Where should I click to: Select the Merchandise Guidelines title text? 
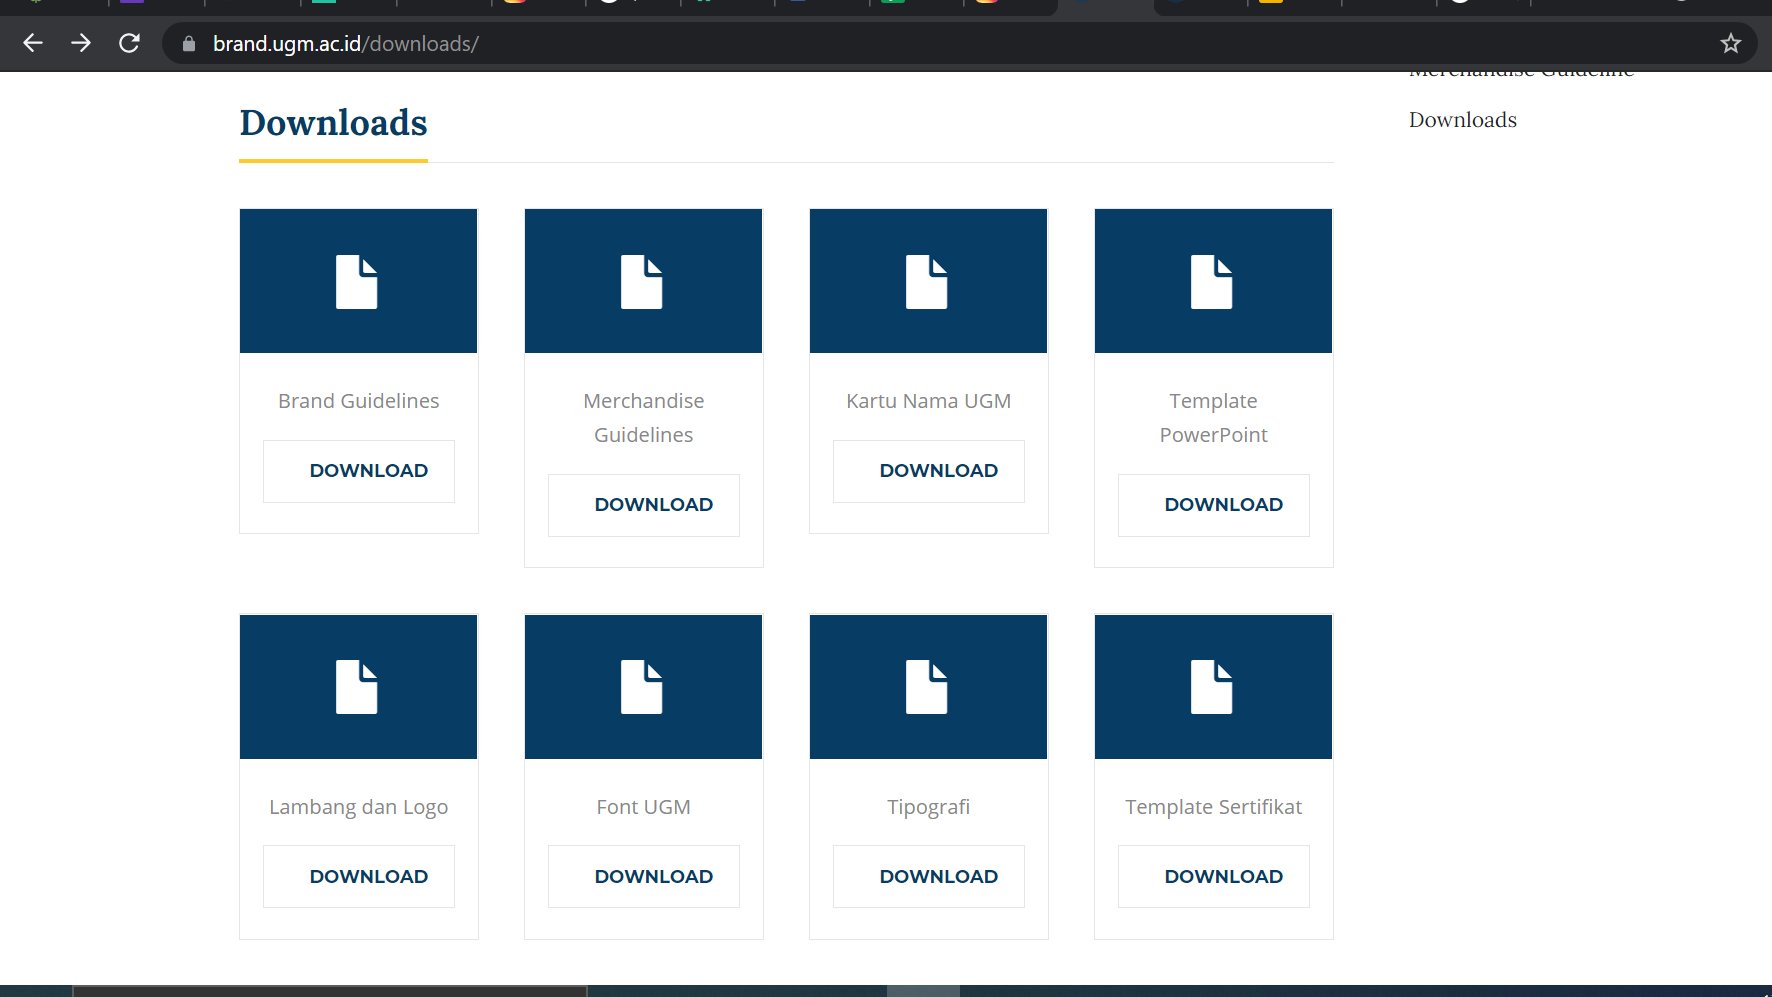click(644, 418)
